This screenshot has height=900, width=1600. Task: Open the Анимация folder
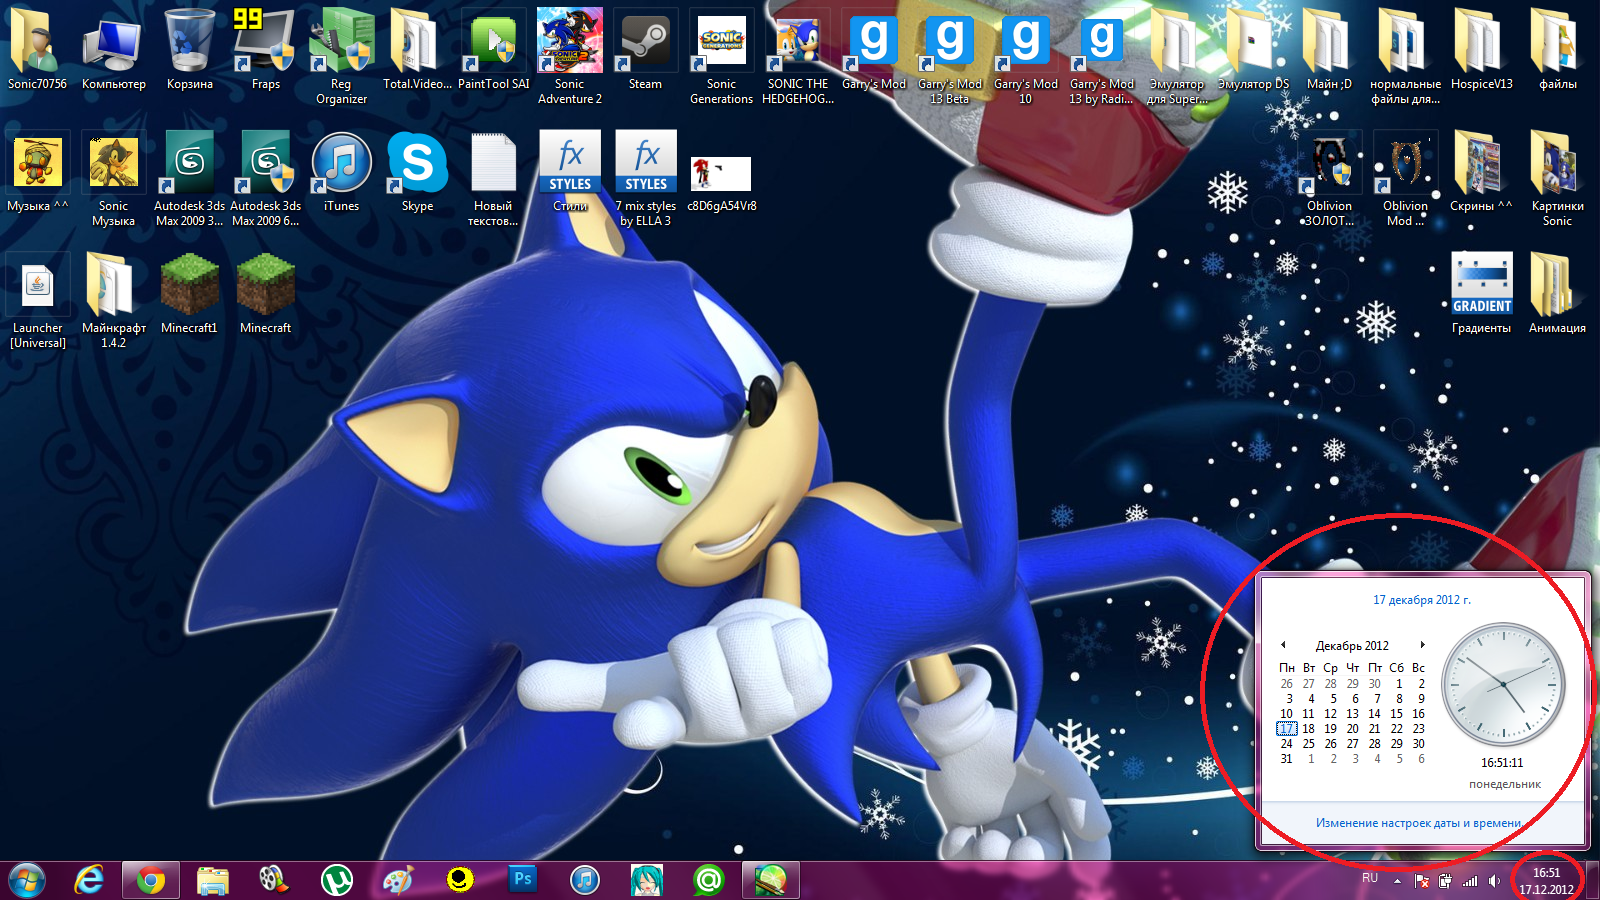tap(1557, 294)
